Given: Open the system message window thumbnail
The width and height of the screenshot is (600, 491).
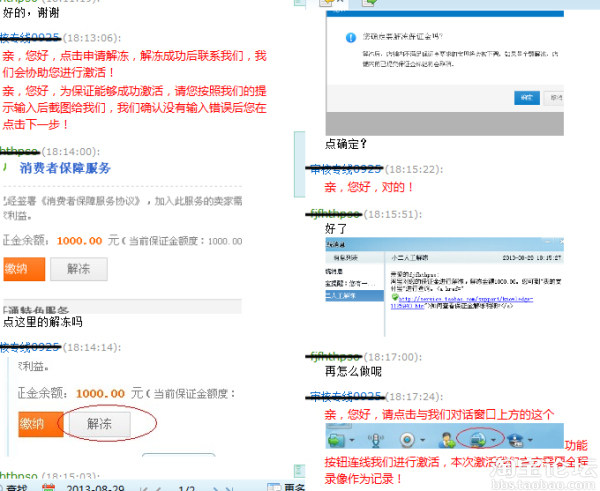Looking at the screenshot, I should (444, 287).
